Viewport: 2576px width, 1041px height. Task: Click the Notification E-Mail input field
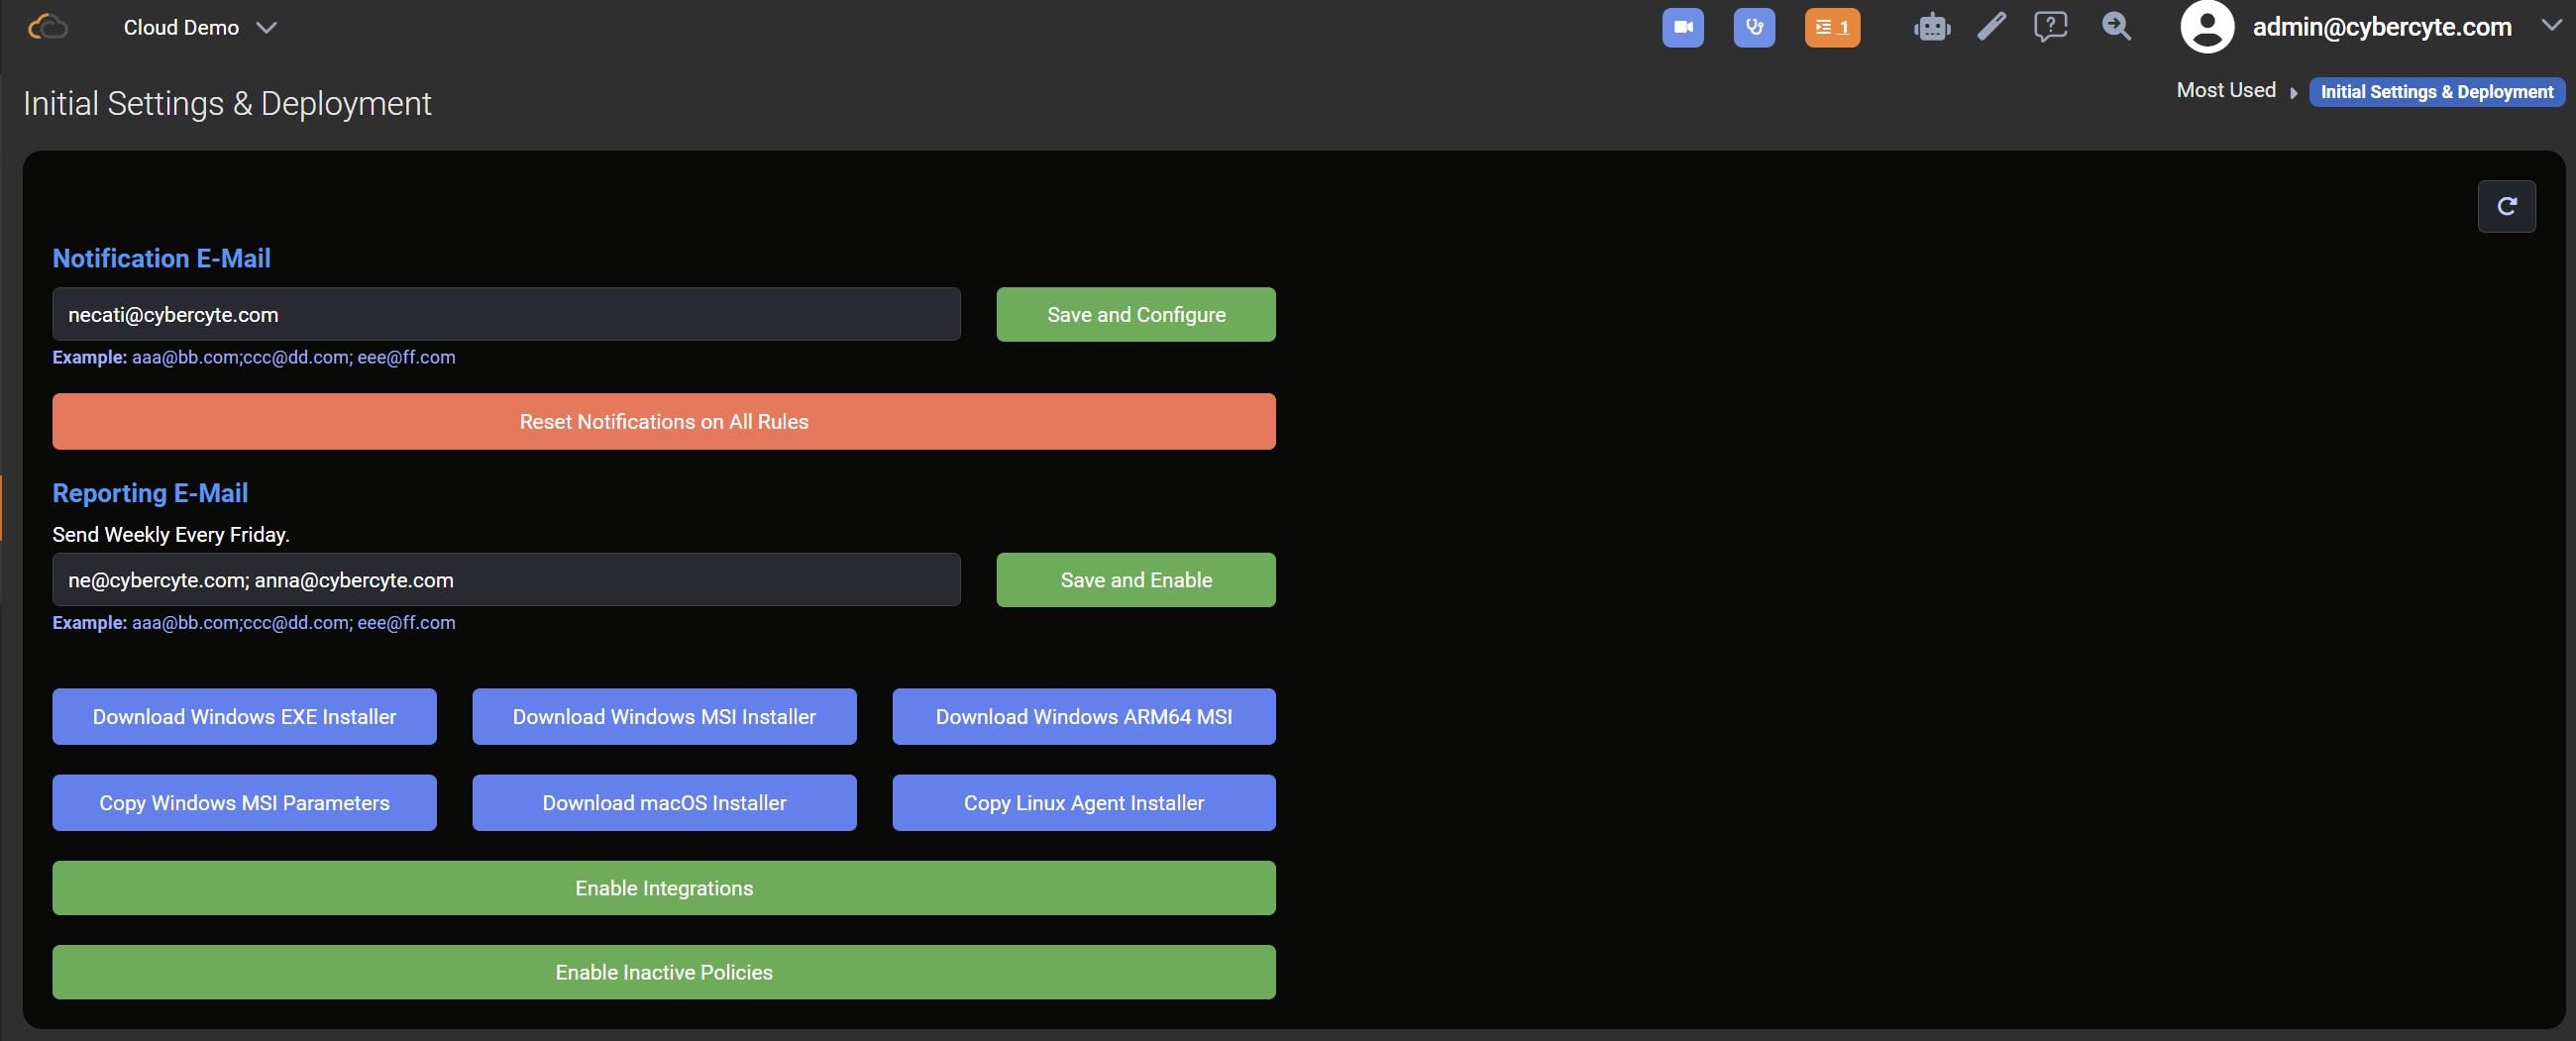[506, 315]
